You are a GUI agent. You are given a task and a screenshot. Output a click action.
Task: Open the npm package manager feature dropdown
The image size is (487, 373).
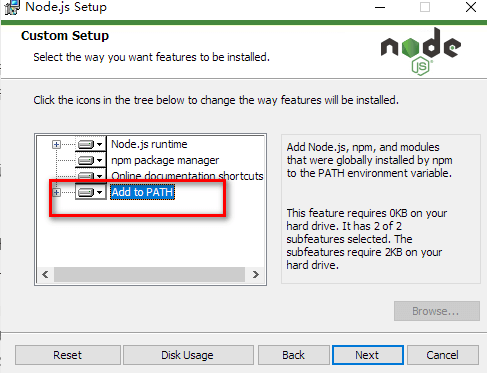tap(90, 160)
